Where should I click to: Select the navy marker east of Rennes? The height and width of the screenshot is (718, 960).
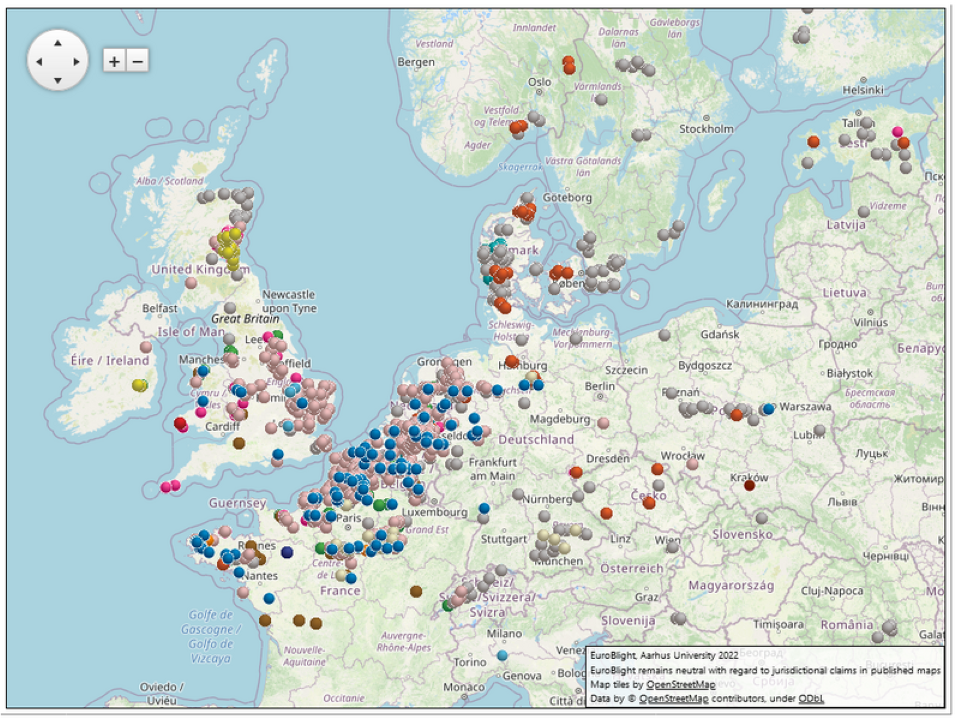pyautogui.click(x=287, y=553)
